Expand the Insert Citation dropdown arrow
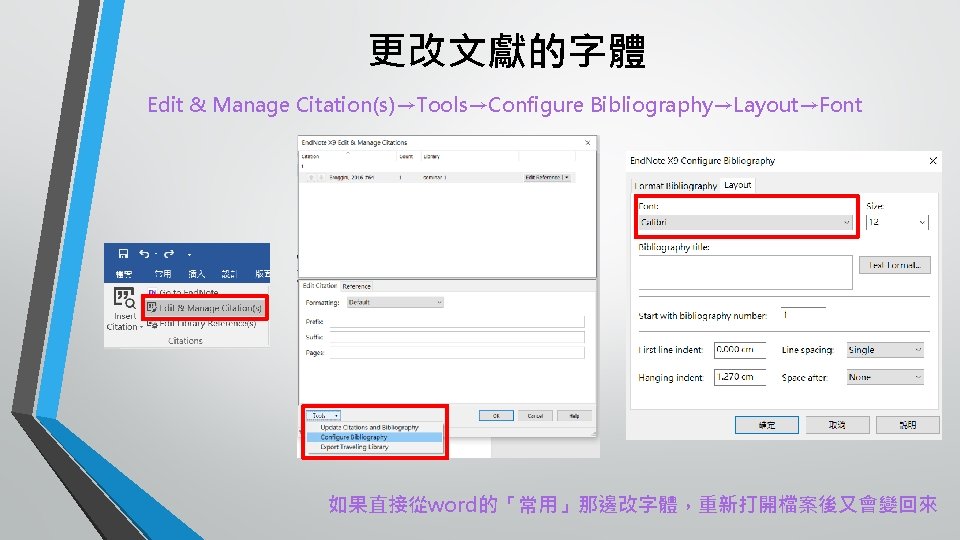This screenshot has height=540, width=960. (141, 327)
